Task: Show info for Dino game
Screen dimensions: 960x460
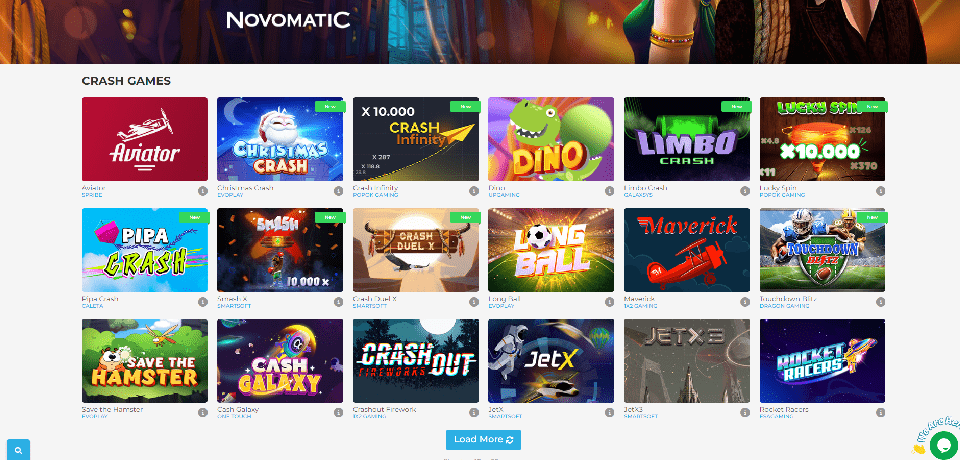Action: coord(609,191)
